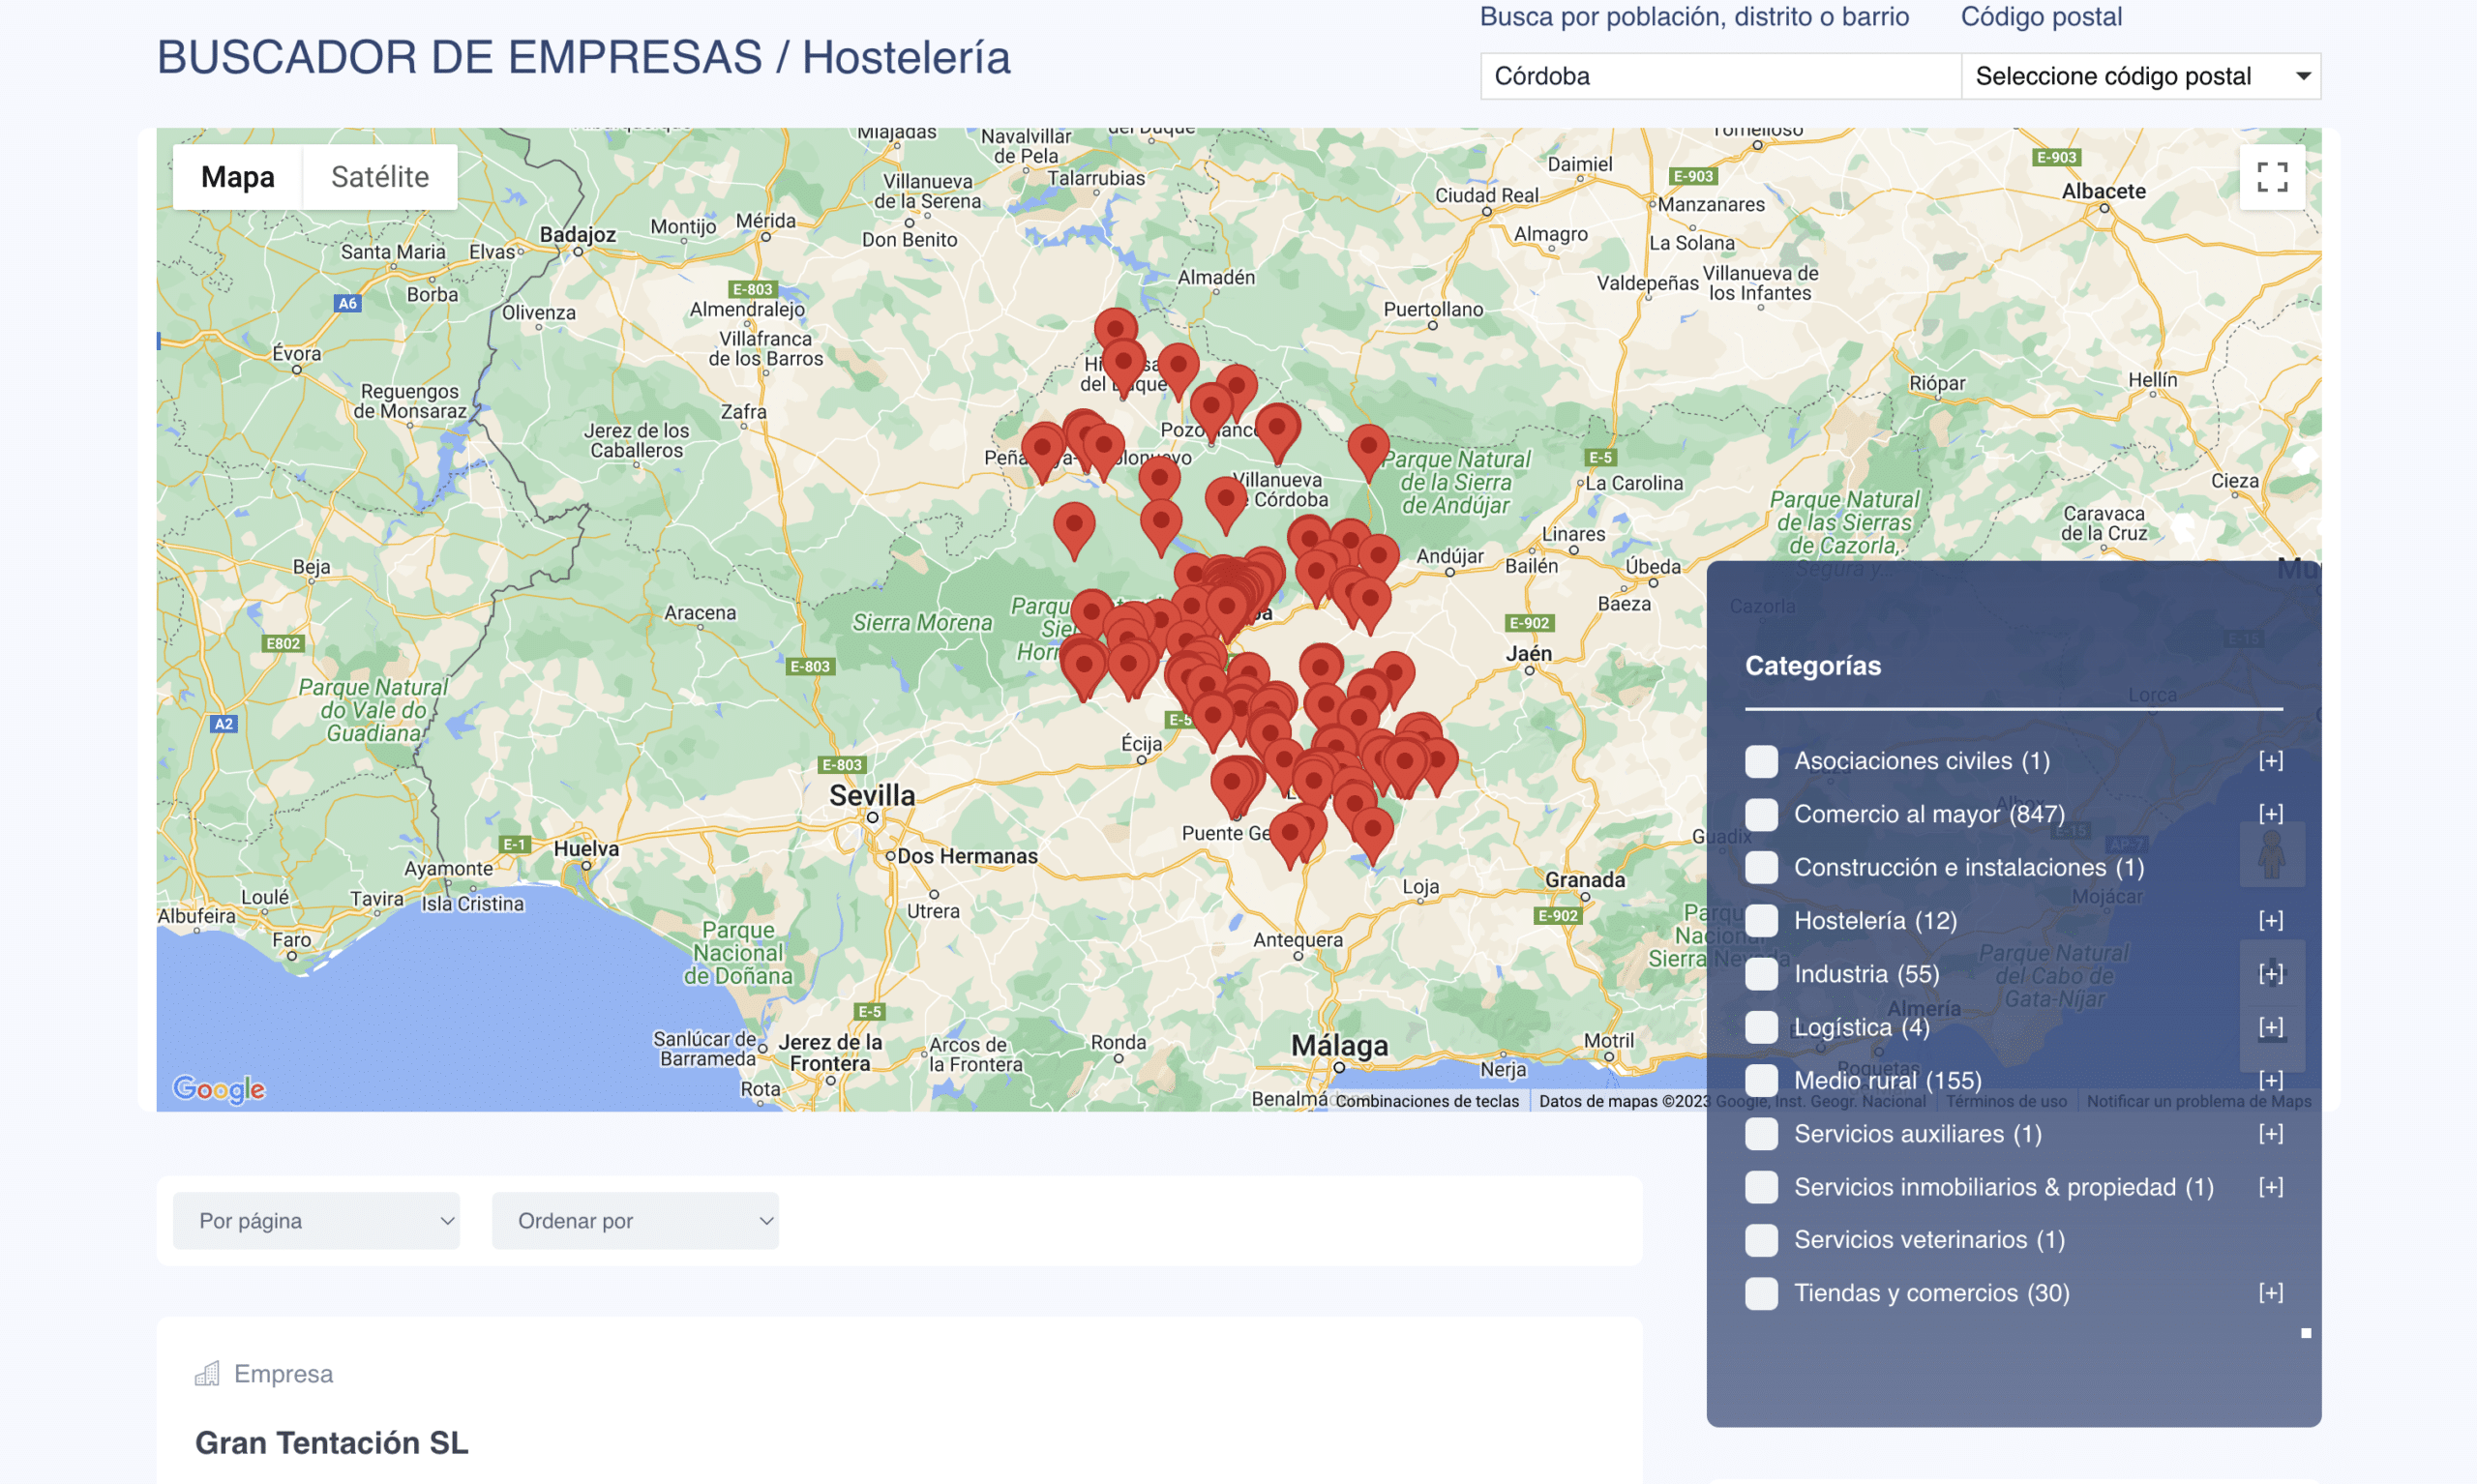This screenshot has height=1484, width=2477.
Task: Toggle the Hostelería category checkbox
Action: coord(1761,920)
